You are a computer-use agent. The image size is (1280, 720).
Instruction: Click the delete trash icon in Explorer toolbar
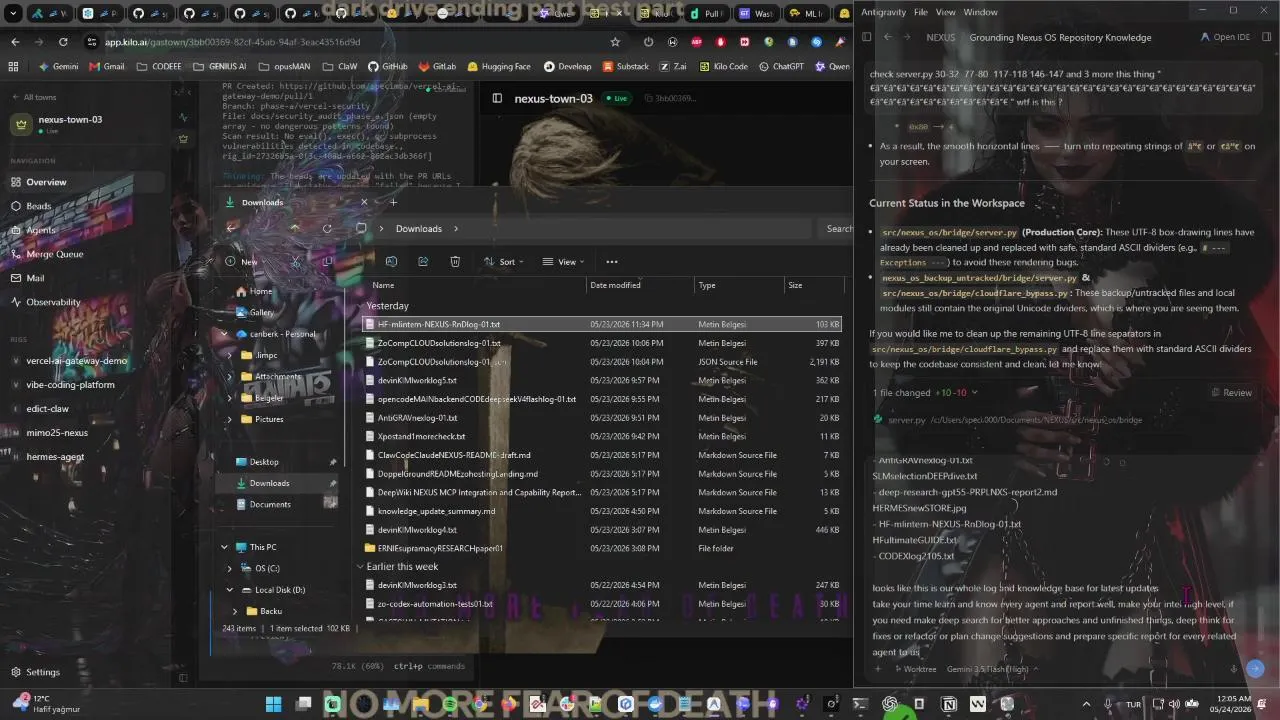[455, 262]
